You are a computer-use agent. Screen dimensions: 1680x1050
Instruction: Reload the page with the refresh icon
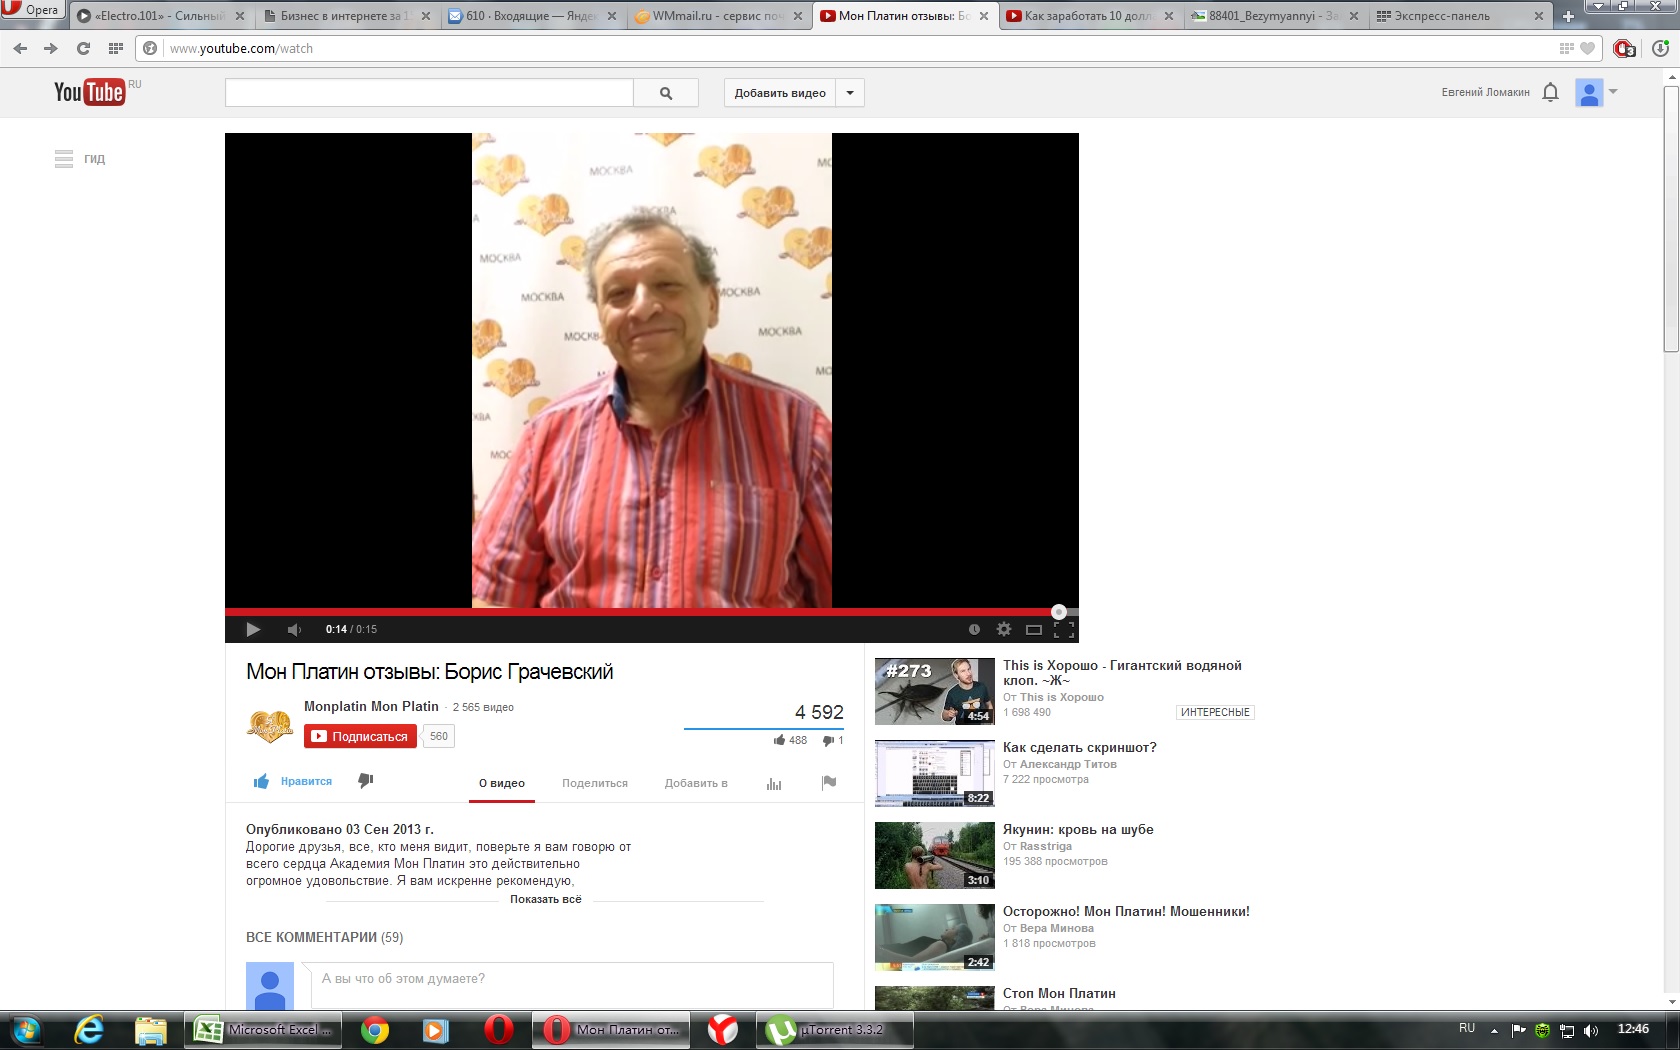[x=83, y=48]
